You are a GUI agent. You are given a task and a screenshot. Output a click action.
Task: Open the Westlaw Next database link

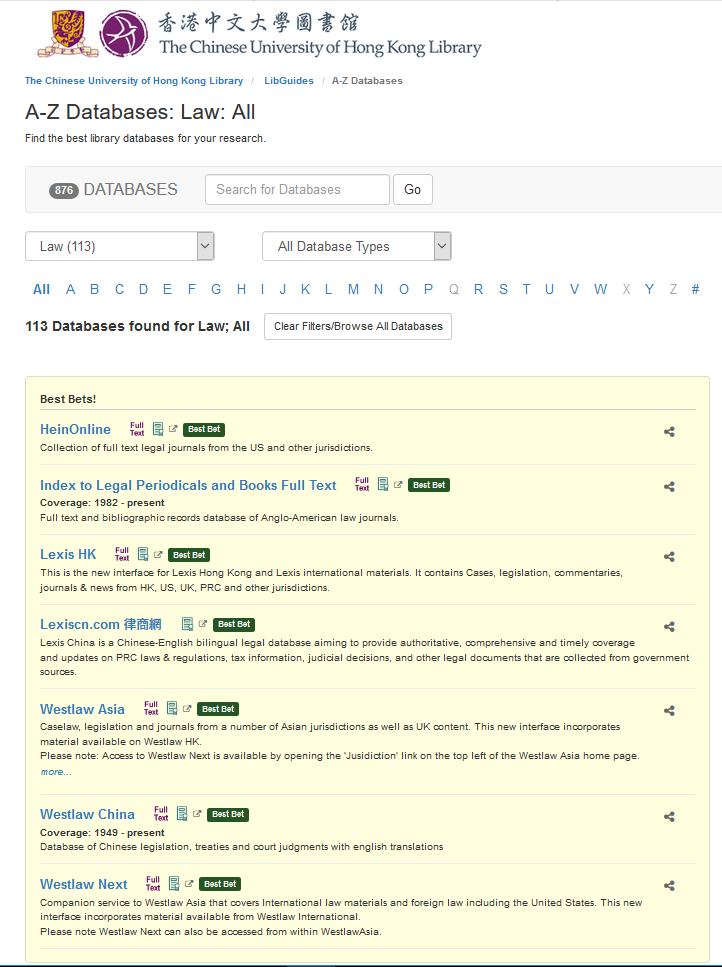coord(83,884)
